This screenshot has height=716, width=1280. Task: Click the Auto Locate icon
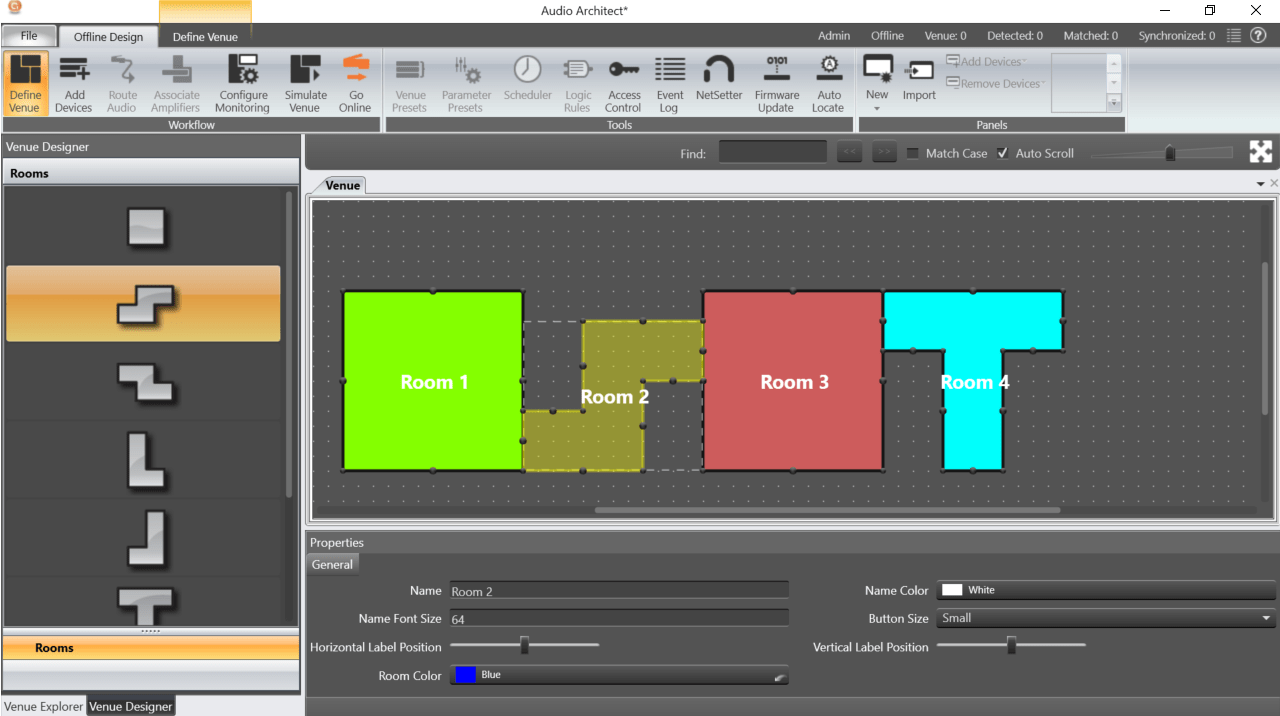(828, 83)
